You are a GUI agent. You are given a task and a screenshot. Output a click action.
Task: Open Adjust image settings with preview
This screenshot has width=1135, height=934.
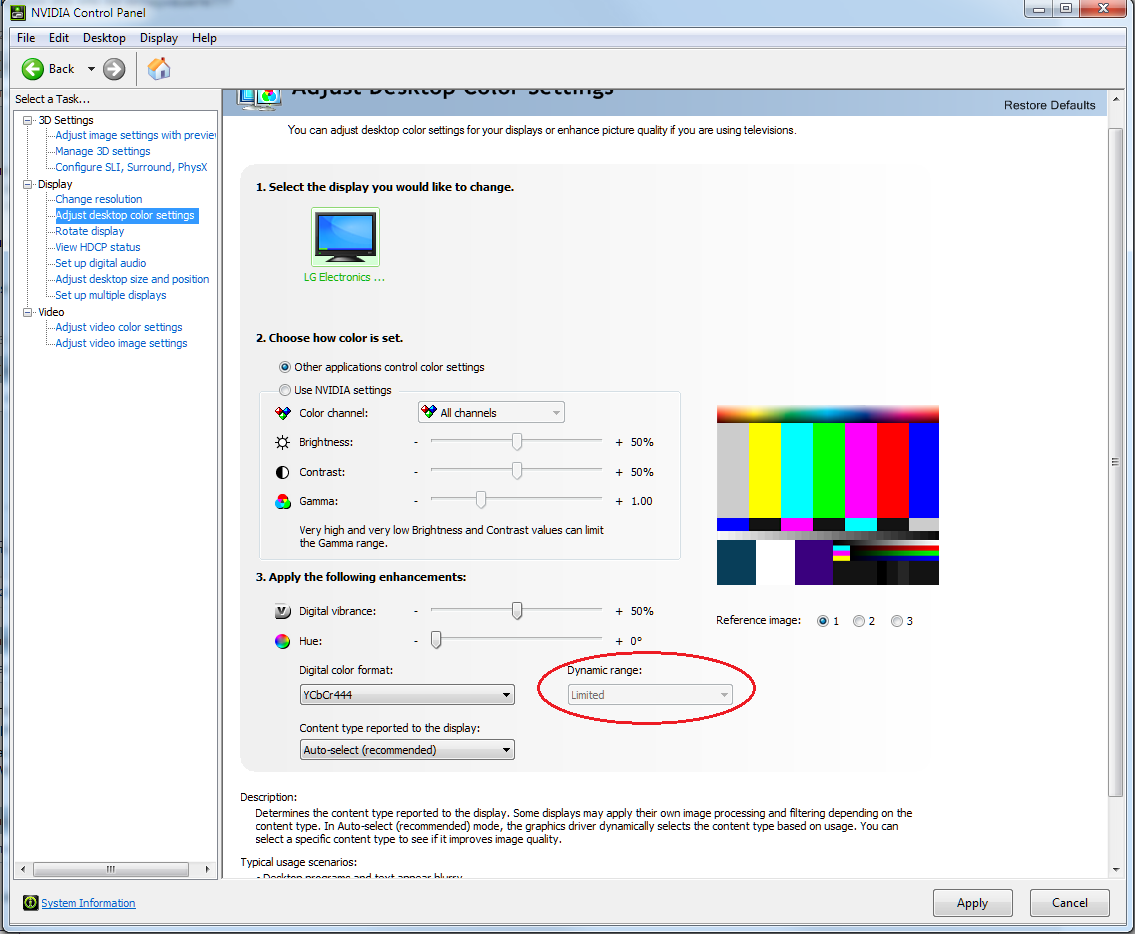click(x=135, y=135)
